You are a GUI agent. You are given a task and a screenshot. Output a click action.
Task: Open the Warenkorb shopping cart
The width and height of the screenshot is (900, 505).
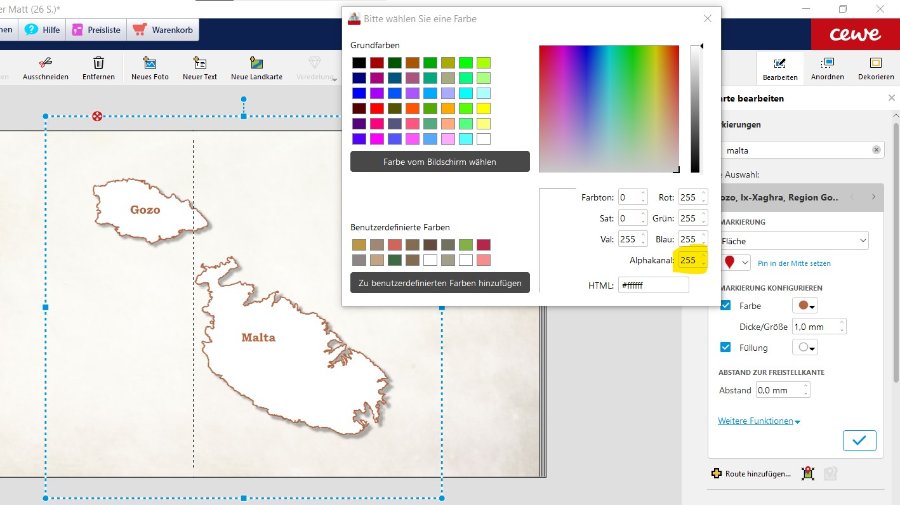pyautogui.click(x=163, y=30)
